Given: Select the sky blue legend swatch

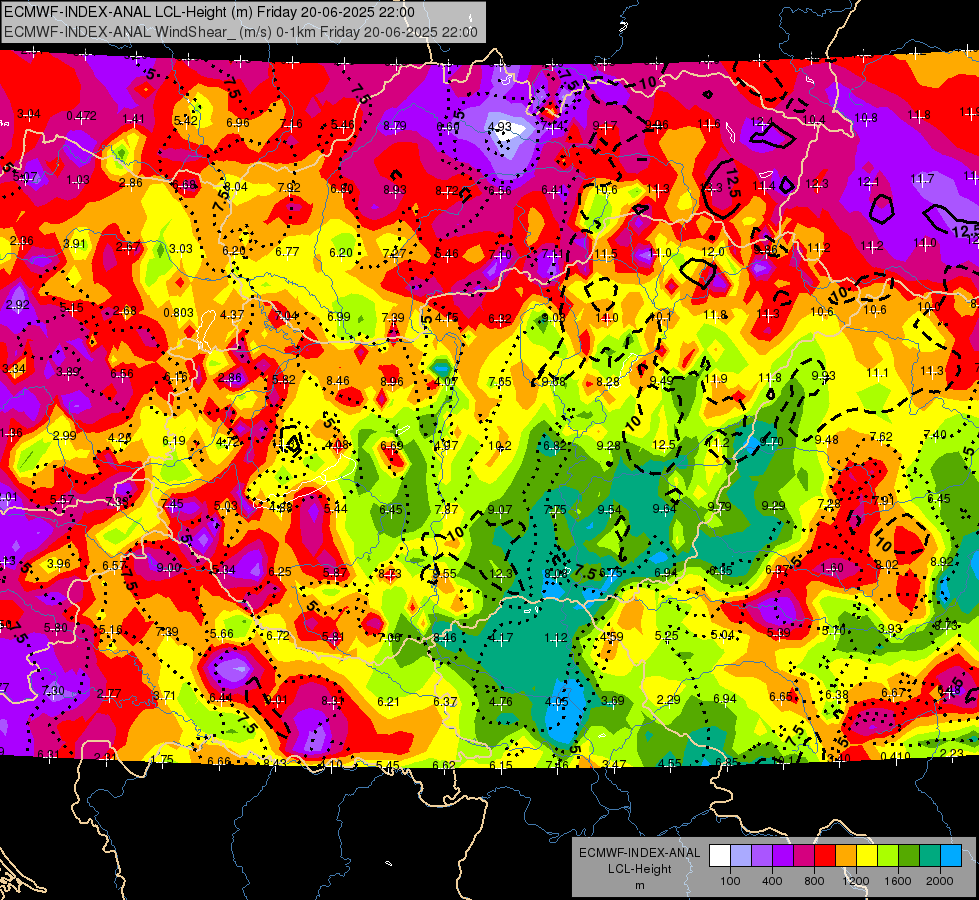Looking at the screenshot, I should coord(951,856).
